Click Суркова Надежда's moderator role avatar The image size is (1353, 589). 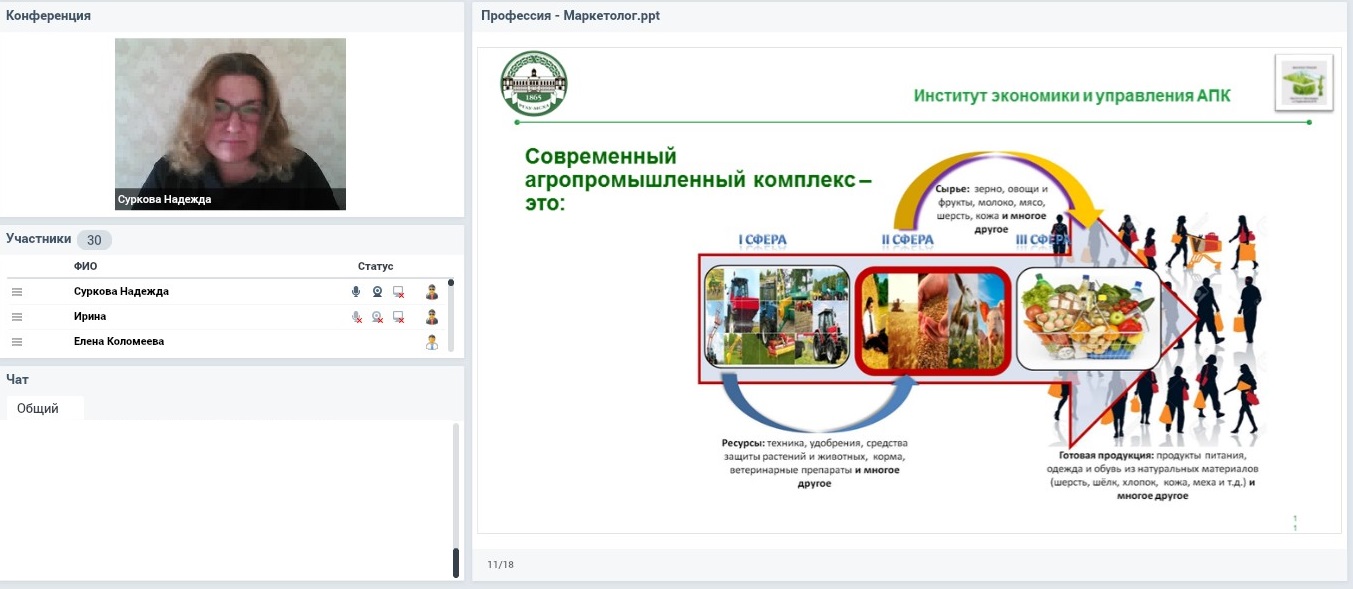pos(432,292)
